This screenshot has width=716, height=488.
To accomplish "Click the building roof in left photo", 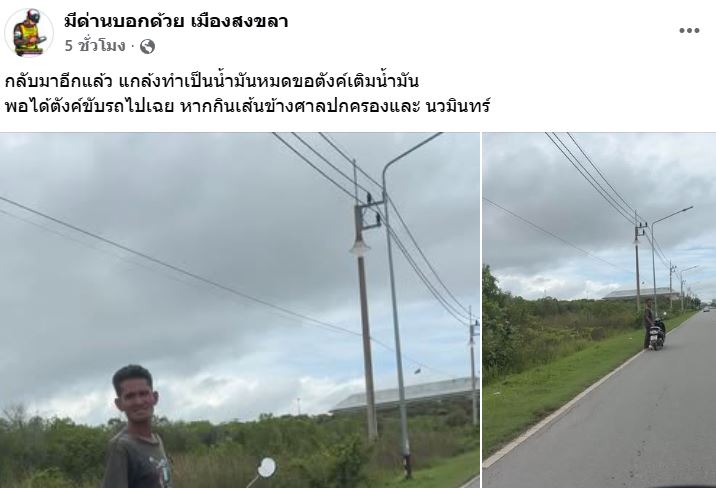I will tap(406, 395).
